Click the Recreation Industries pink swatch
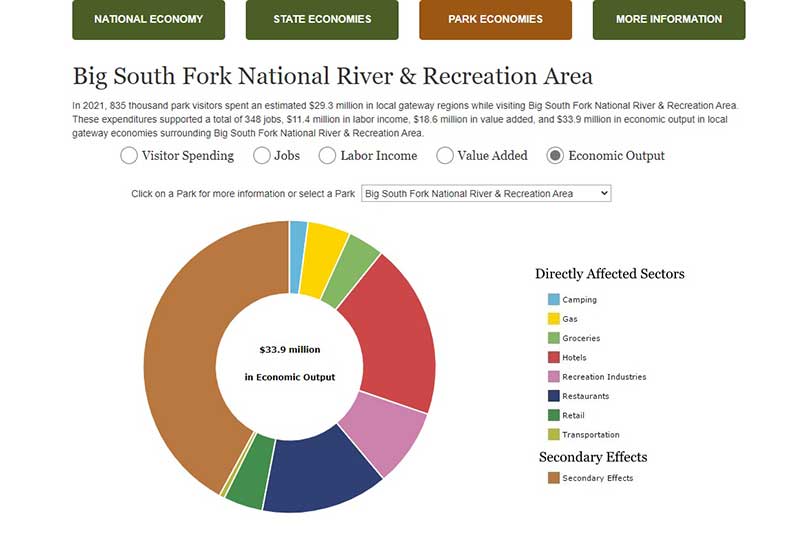 click(x=554, y=377)
